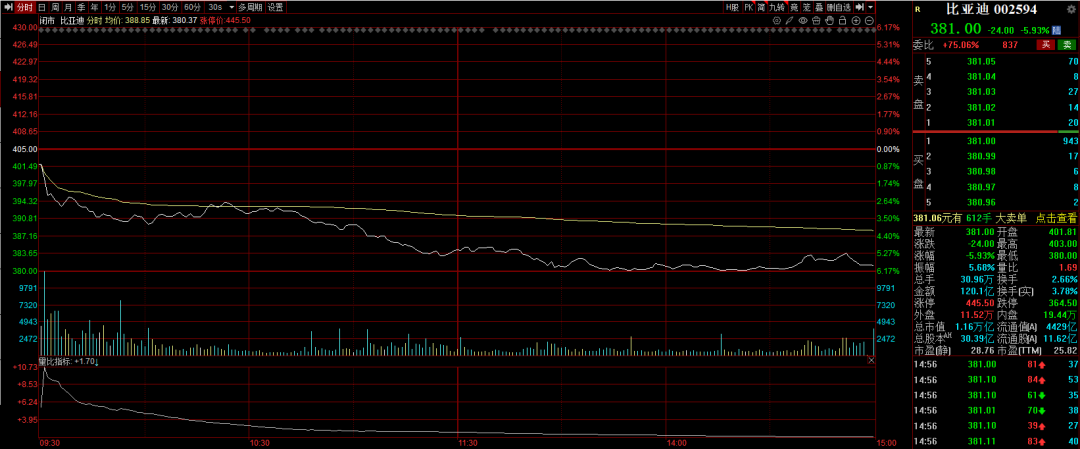This screenshot has width=1080, height=449.
Task: Click the 11:30 time axis marker
Action: pos(468,443)
